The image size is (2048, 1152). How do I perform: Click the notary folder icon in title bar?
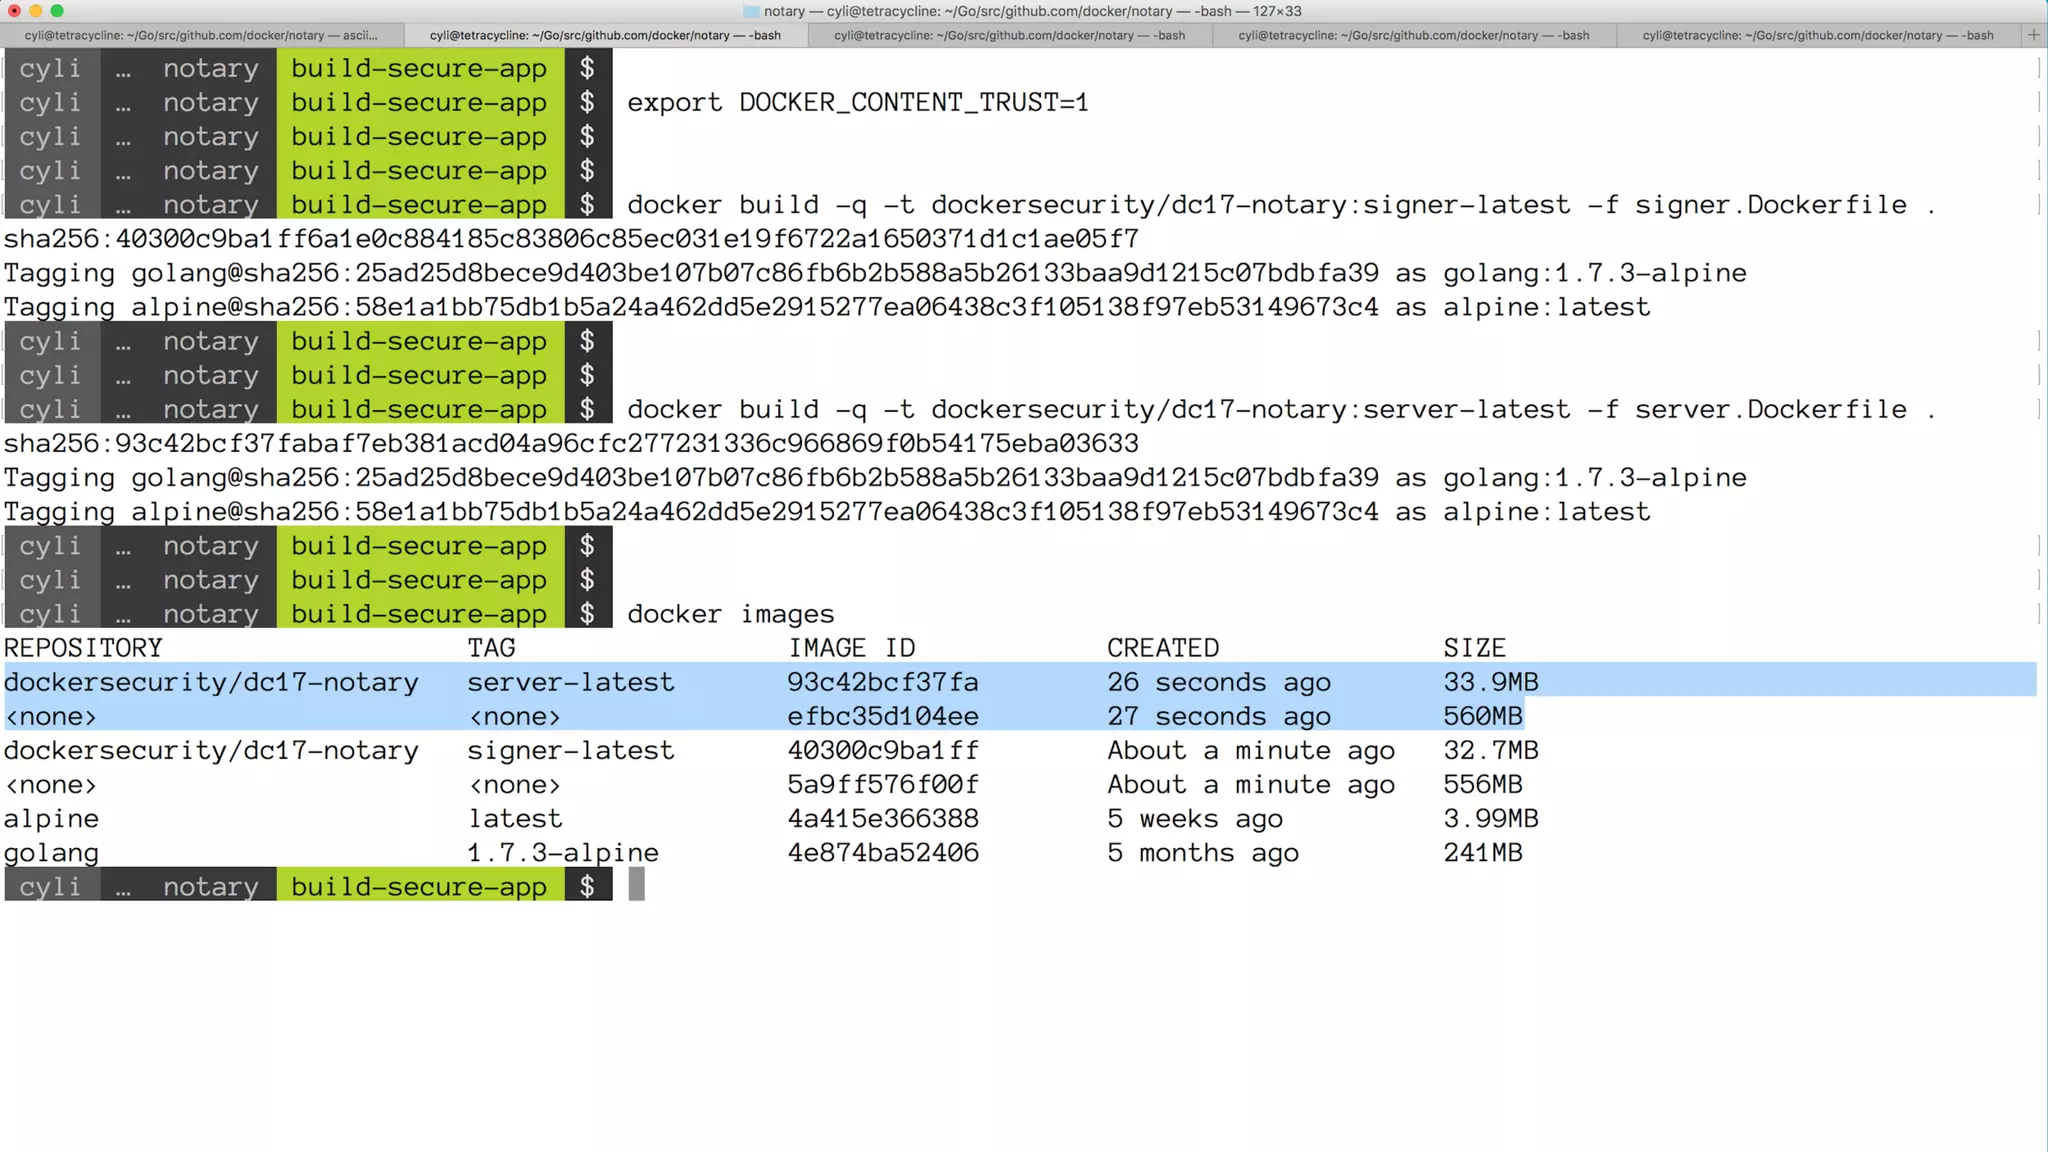751,11
